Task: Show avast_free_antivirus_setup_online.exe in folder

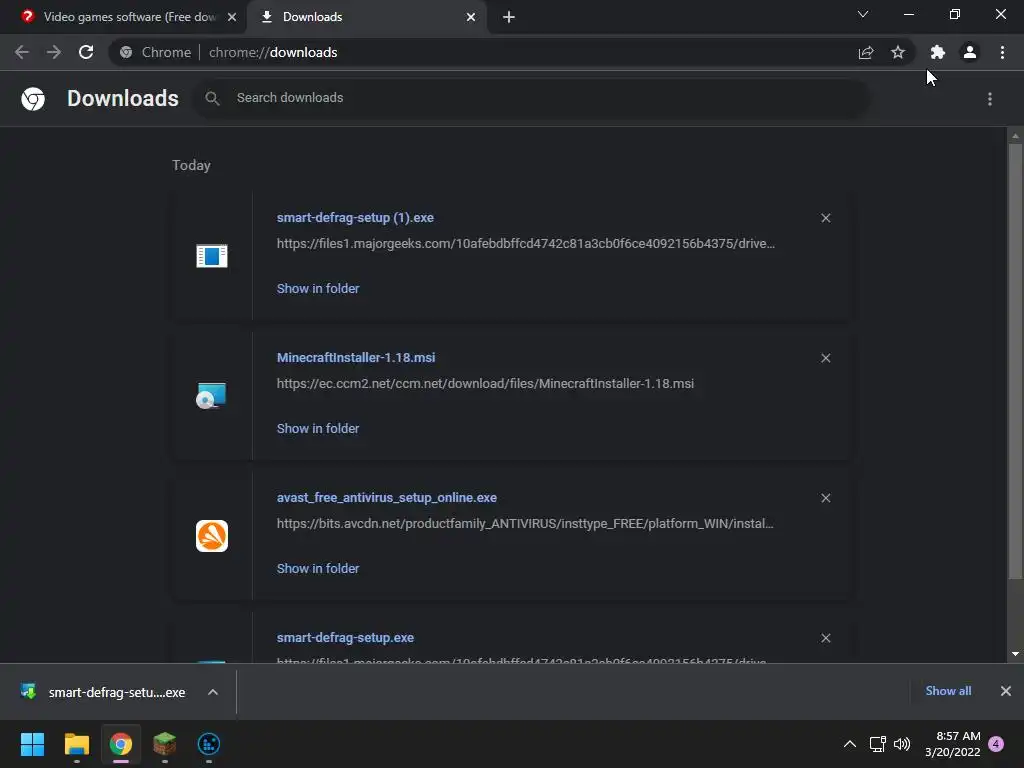Action: point(318,568)
